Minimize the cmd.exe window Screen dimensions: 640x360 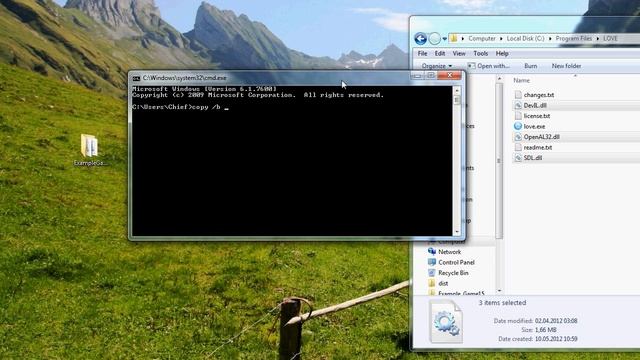point(417,76)
